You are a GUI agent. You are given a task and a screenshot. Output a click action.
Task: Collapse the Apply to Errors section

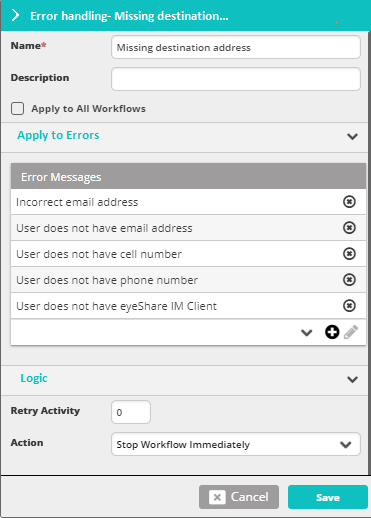coord(352,136)
